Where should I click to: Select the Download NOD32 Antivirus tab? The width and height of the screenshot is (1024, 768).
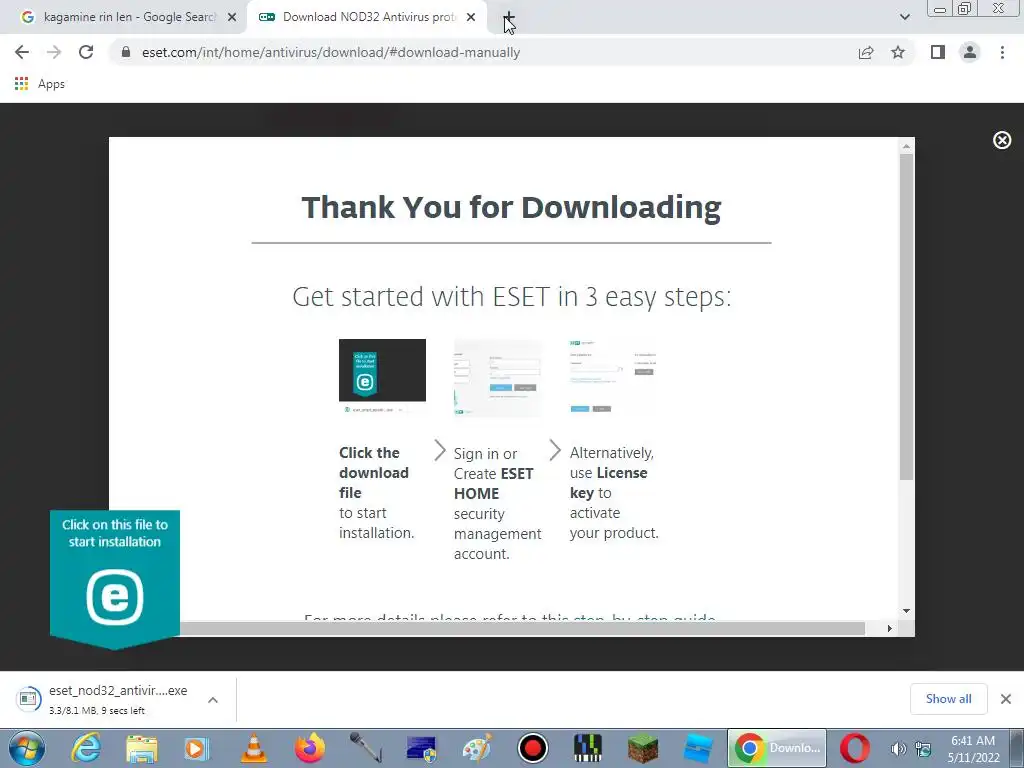pyautogui.click(x=368, y=18)
